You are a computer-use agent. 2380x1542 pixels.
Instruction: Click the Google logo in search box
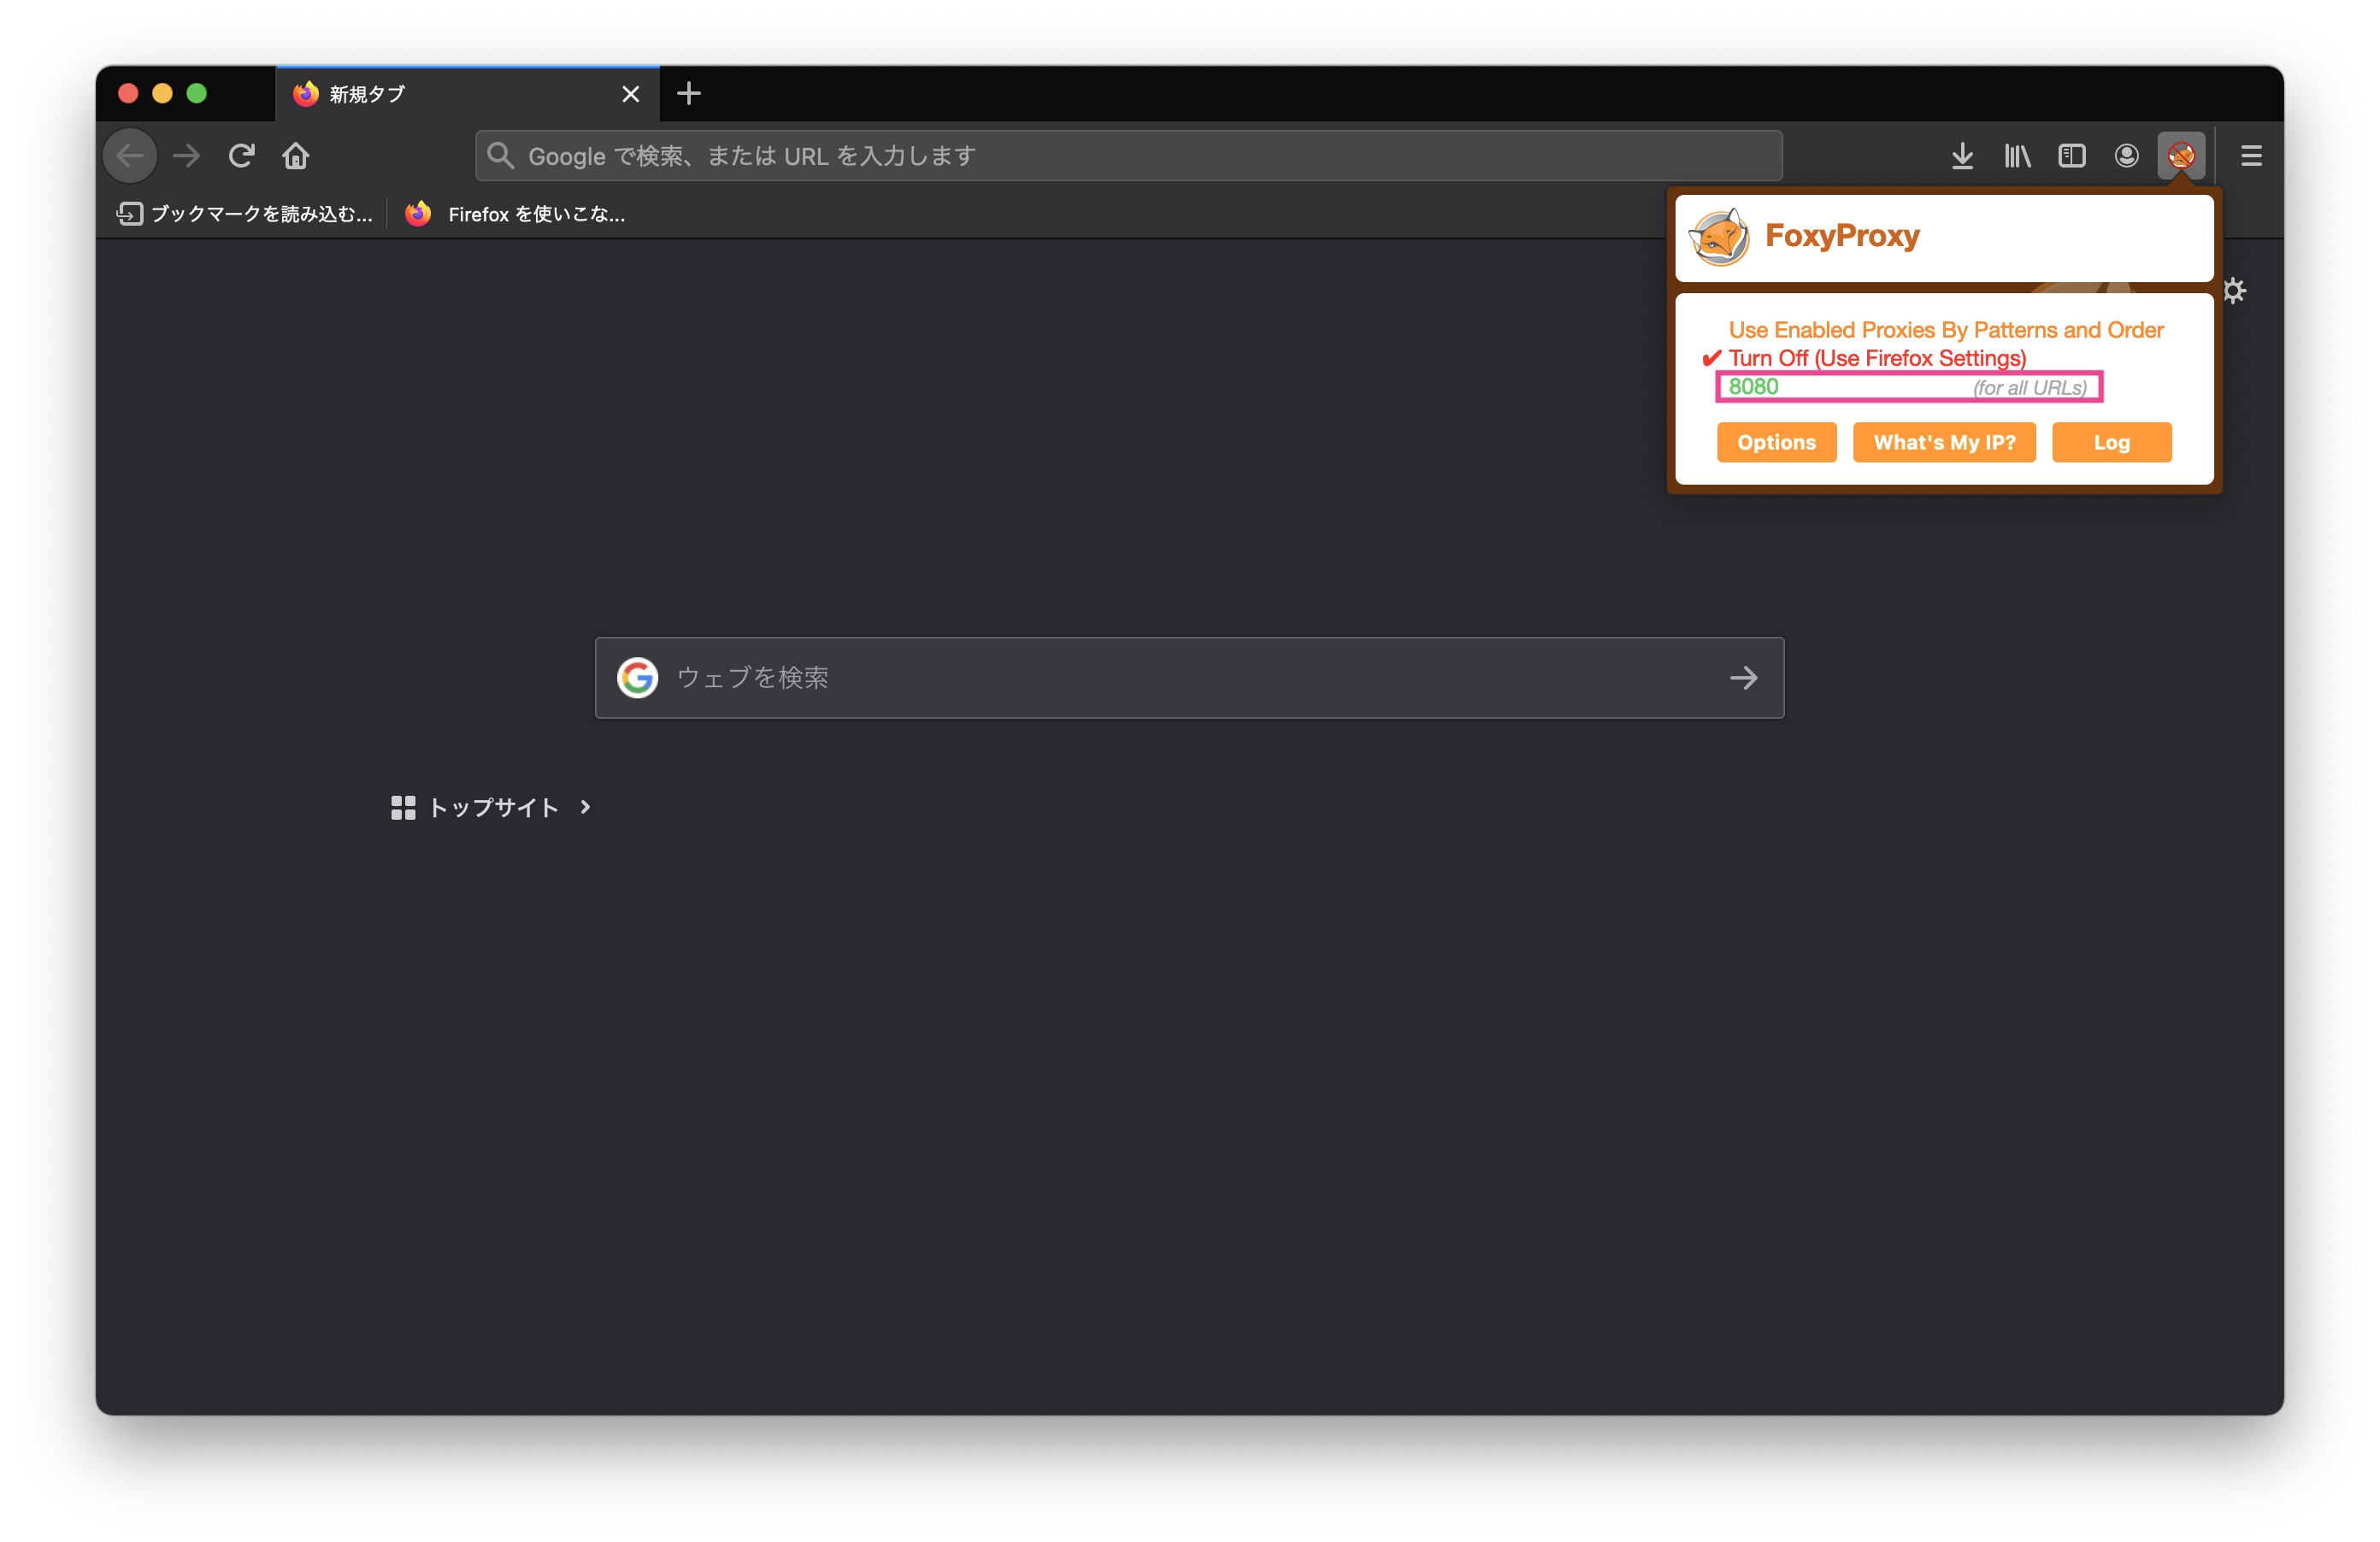637,678
